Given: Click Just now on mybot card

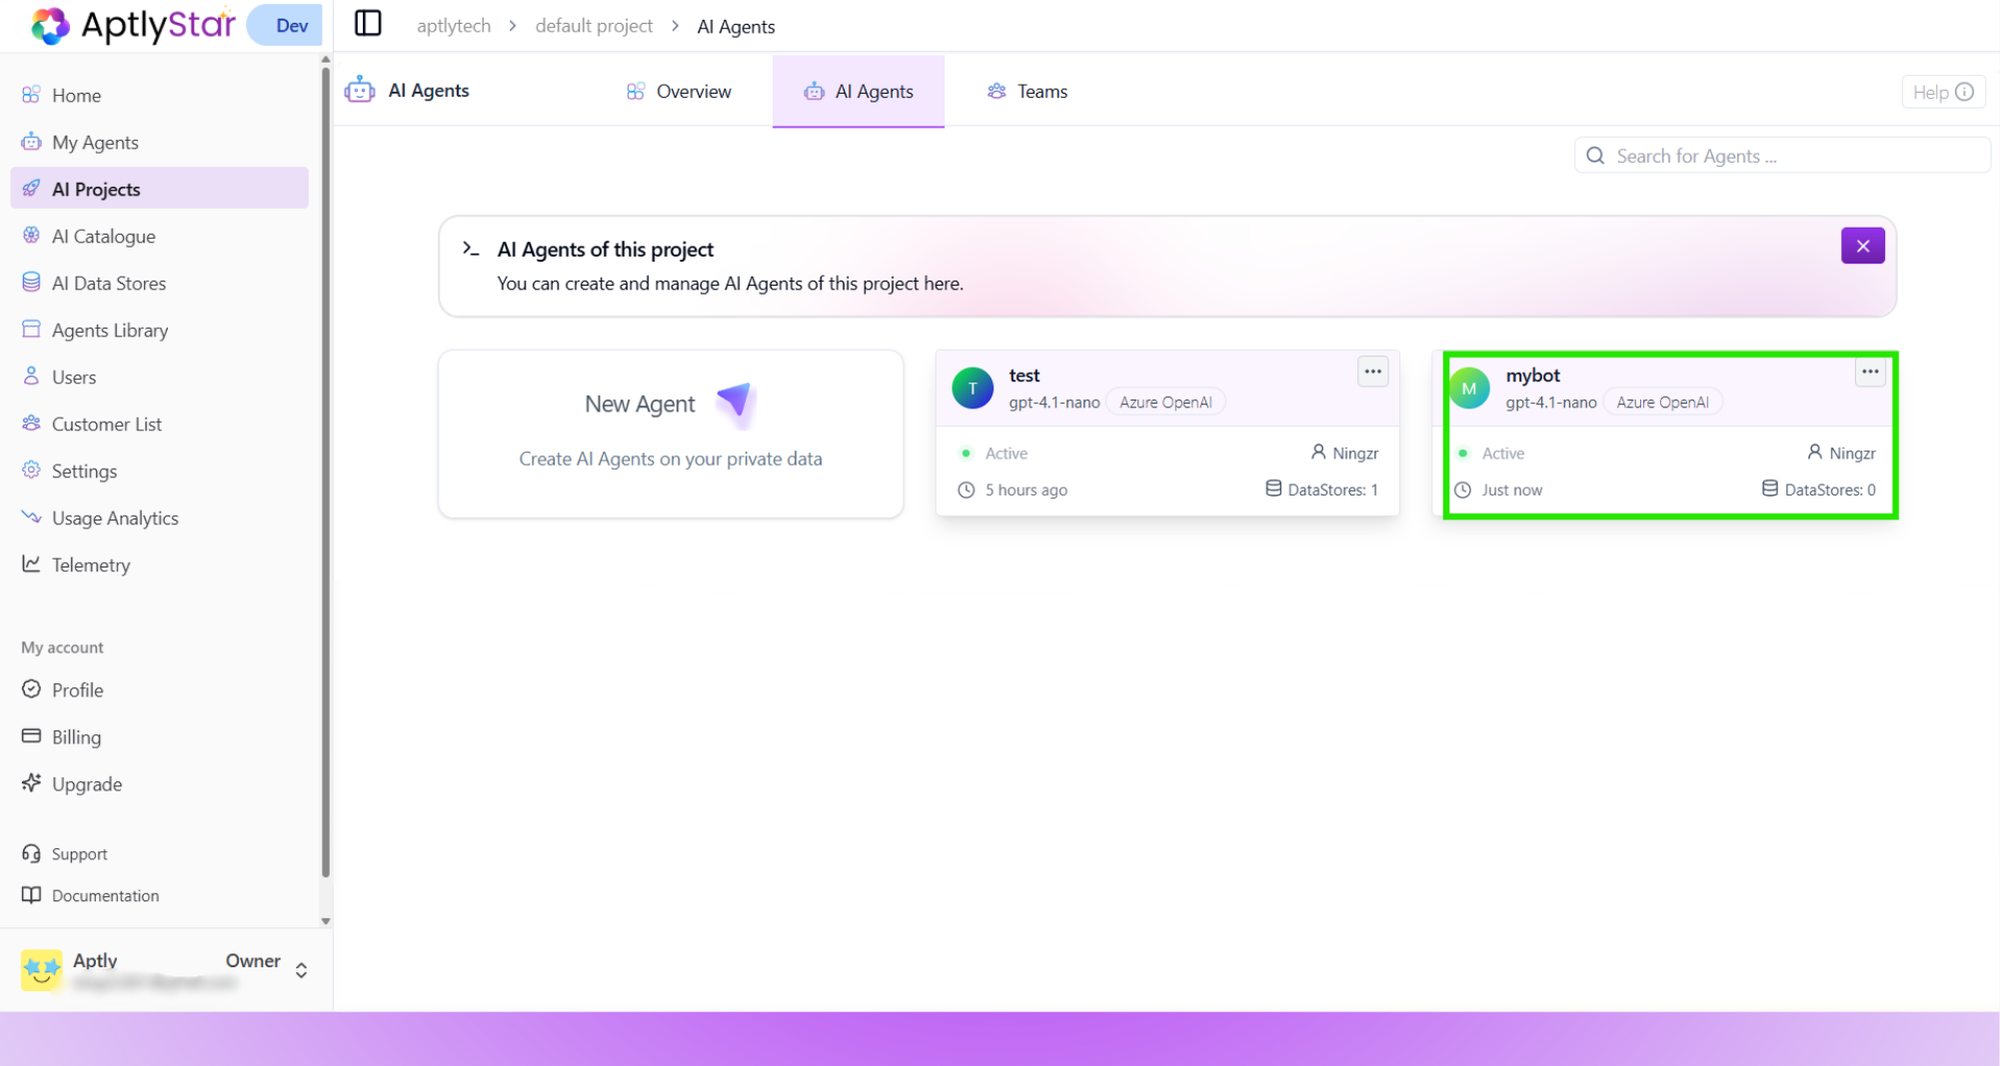Looking at the screenshot, I should tap(1498, 490).
